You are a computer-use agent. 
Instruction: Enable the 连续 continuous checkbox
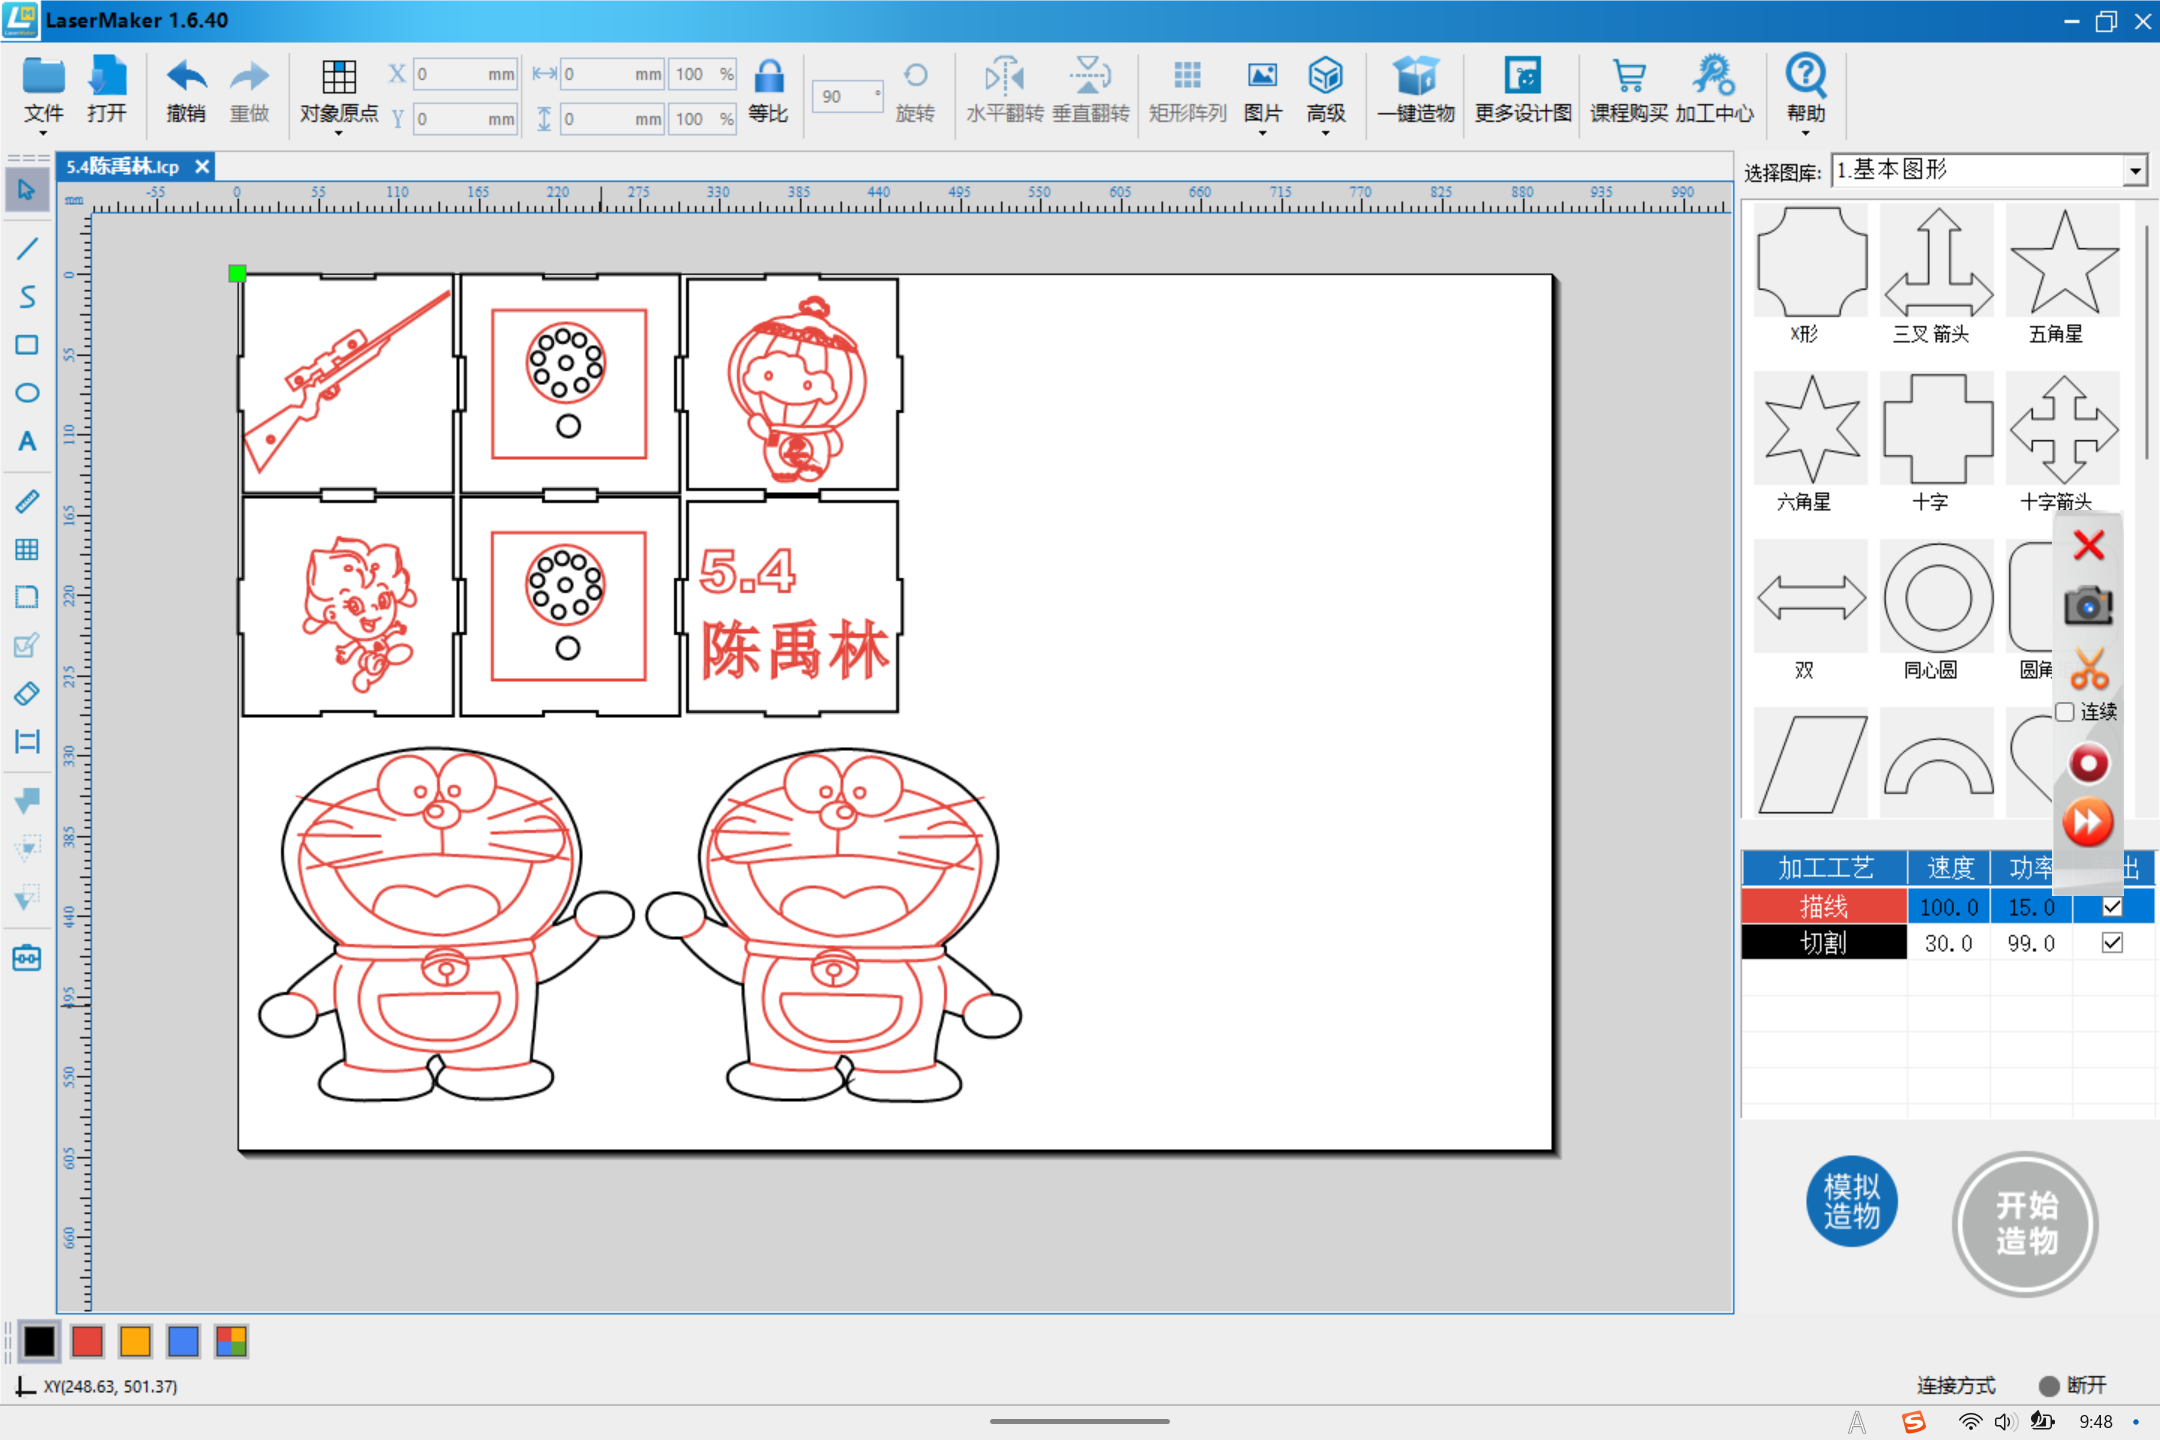2065,712
